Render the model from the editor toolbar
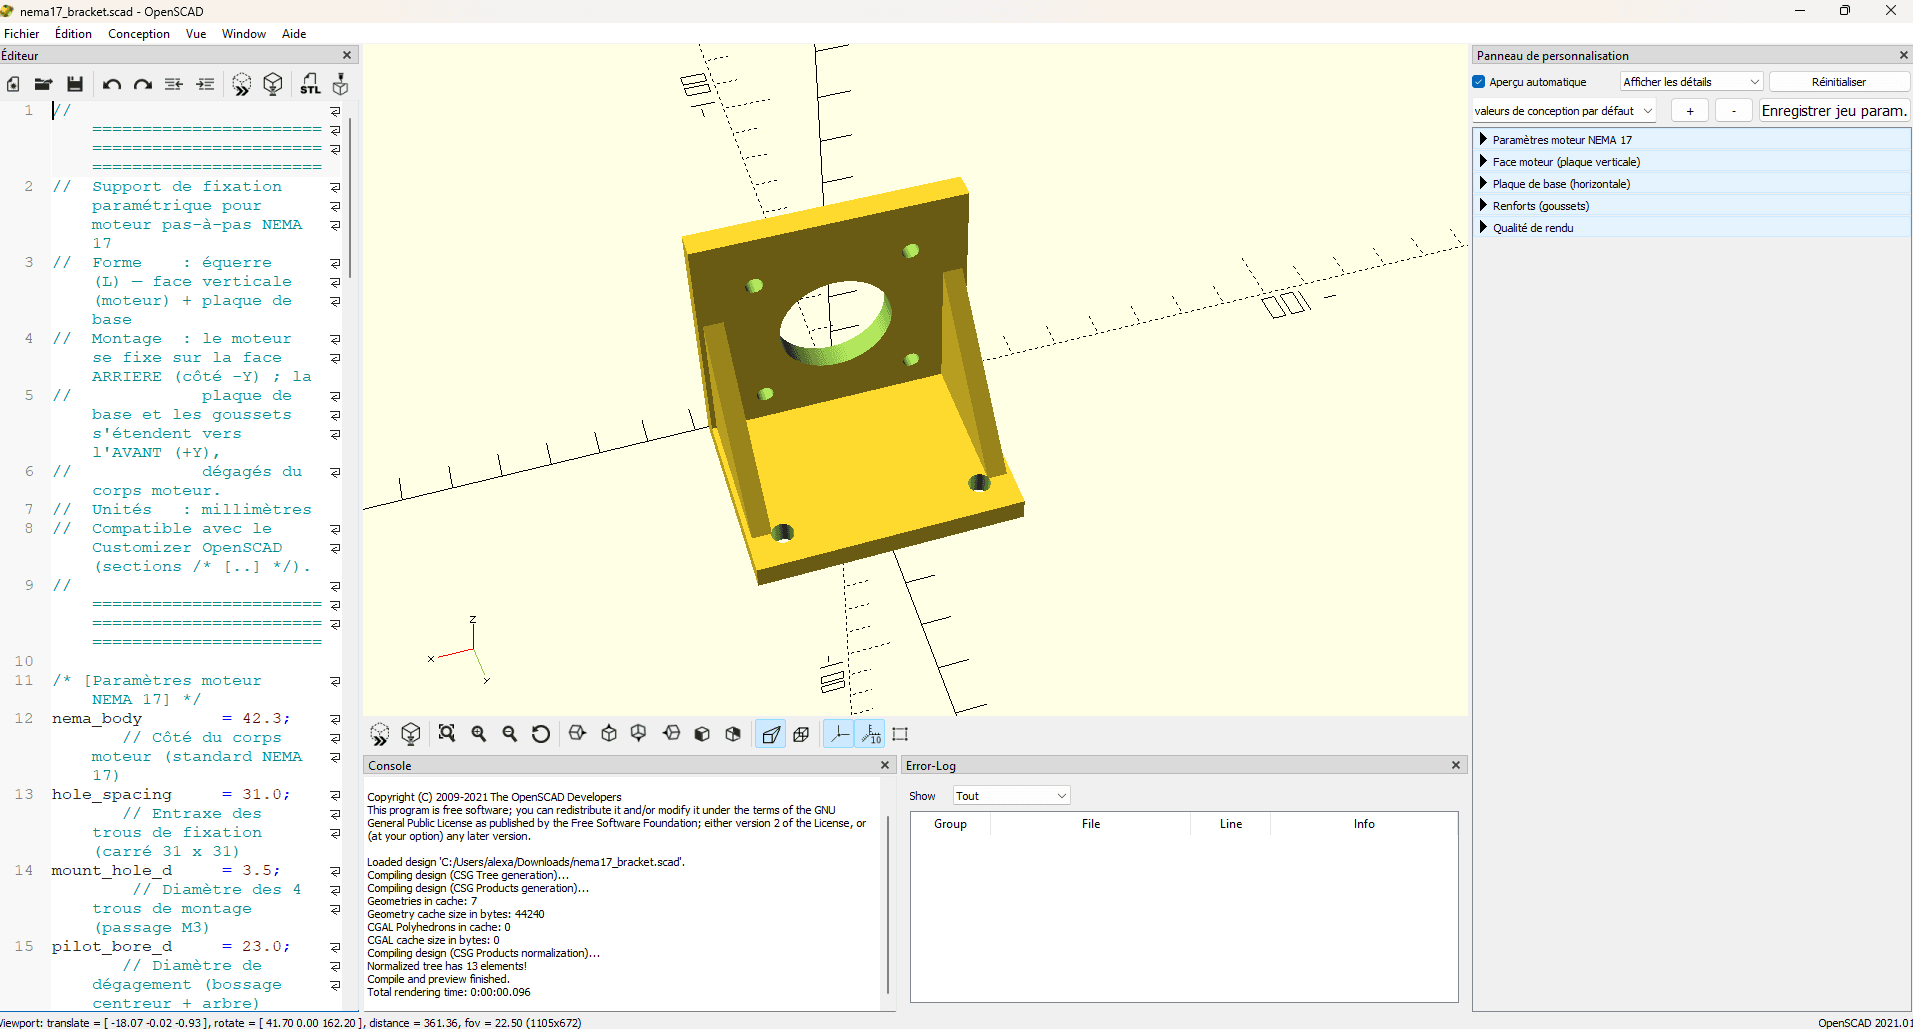This screenshot has height=1029, width=1913. pos(273,84)
